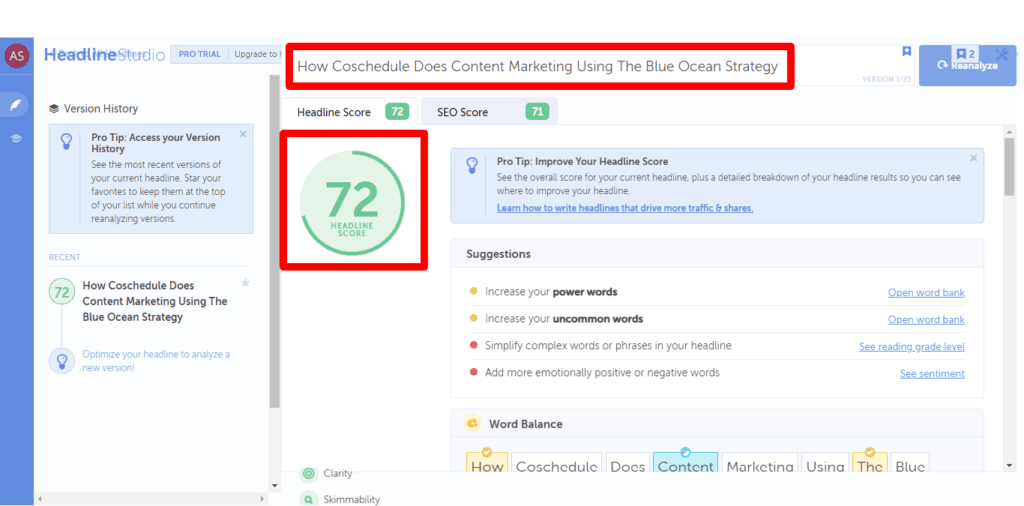This screenshot has height=506, width=1024.
Task: Open See reading grade level link
Action: 912,347
